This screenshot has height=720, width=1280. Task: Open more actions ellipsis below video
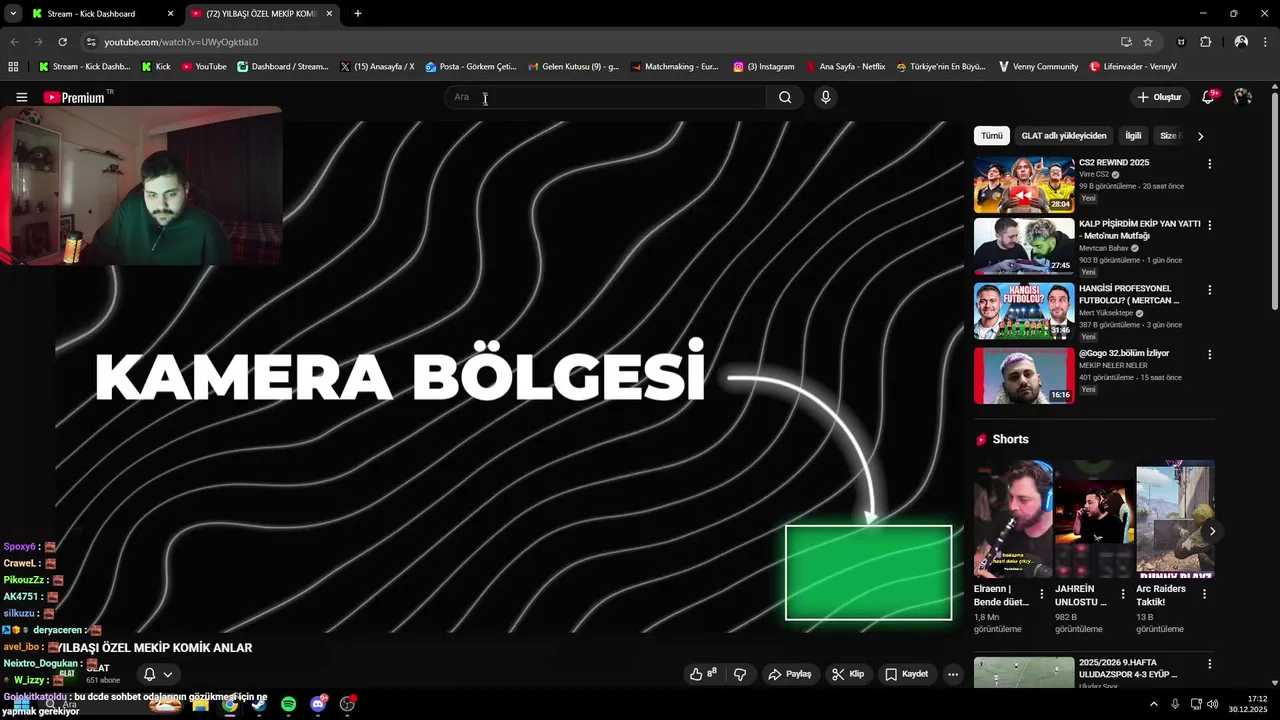click(x=953, y=674)
